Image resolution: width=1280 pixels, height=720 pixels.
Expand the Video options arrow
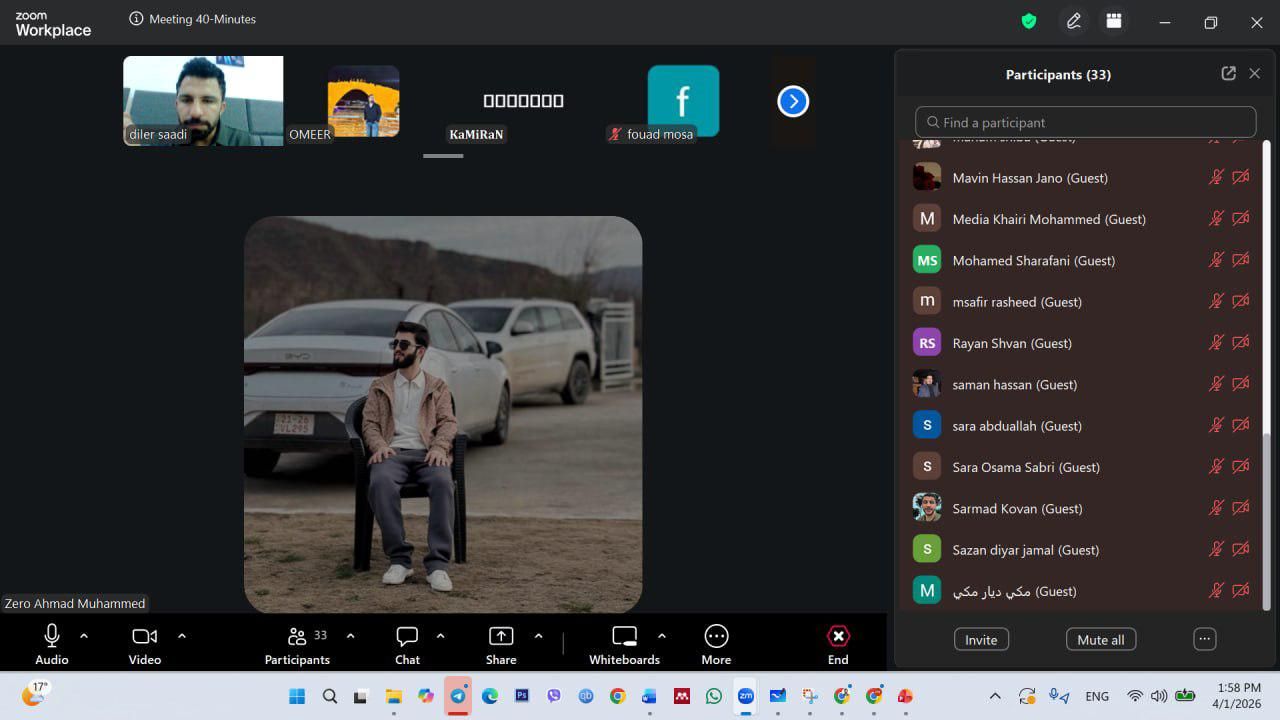pyautogui.click(x=182, y=636)
